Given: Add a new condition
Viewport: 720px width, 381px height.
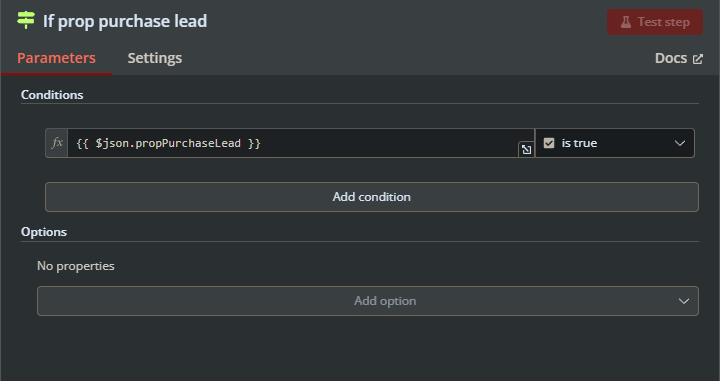Looking at the screenshot, I should (x=372, y=197).
